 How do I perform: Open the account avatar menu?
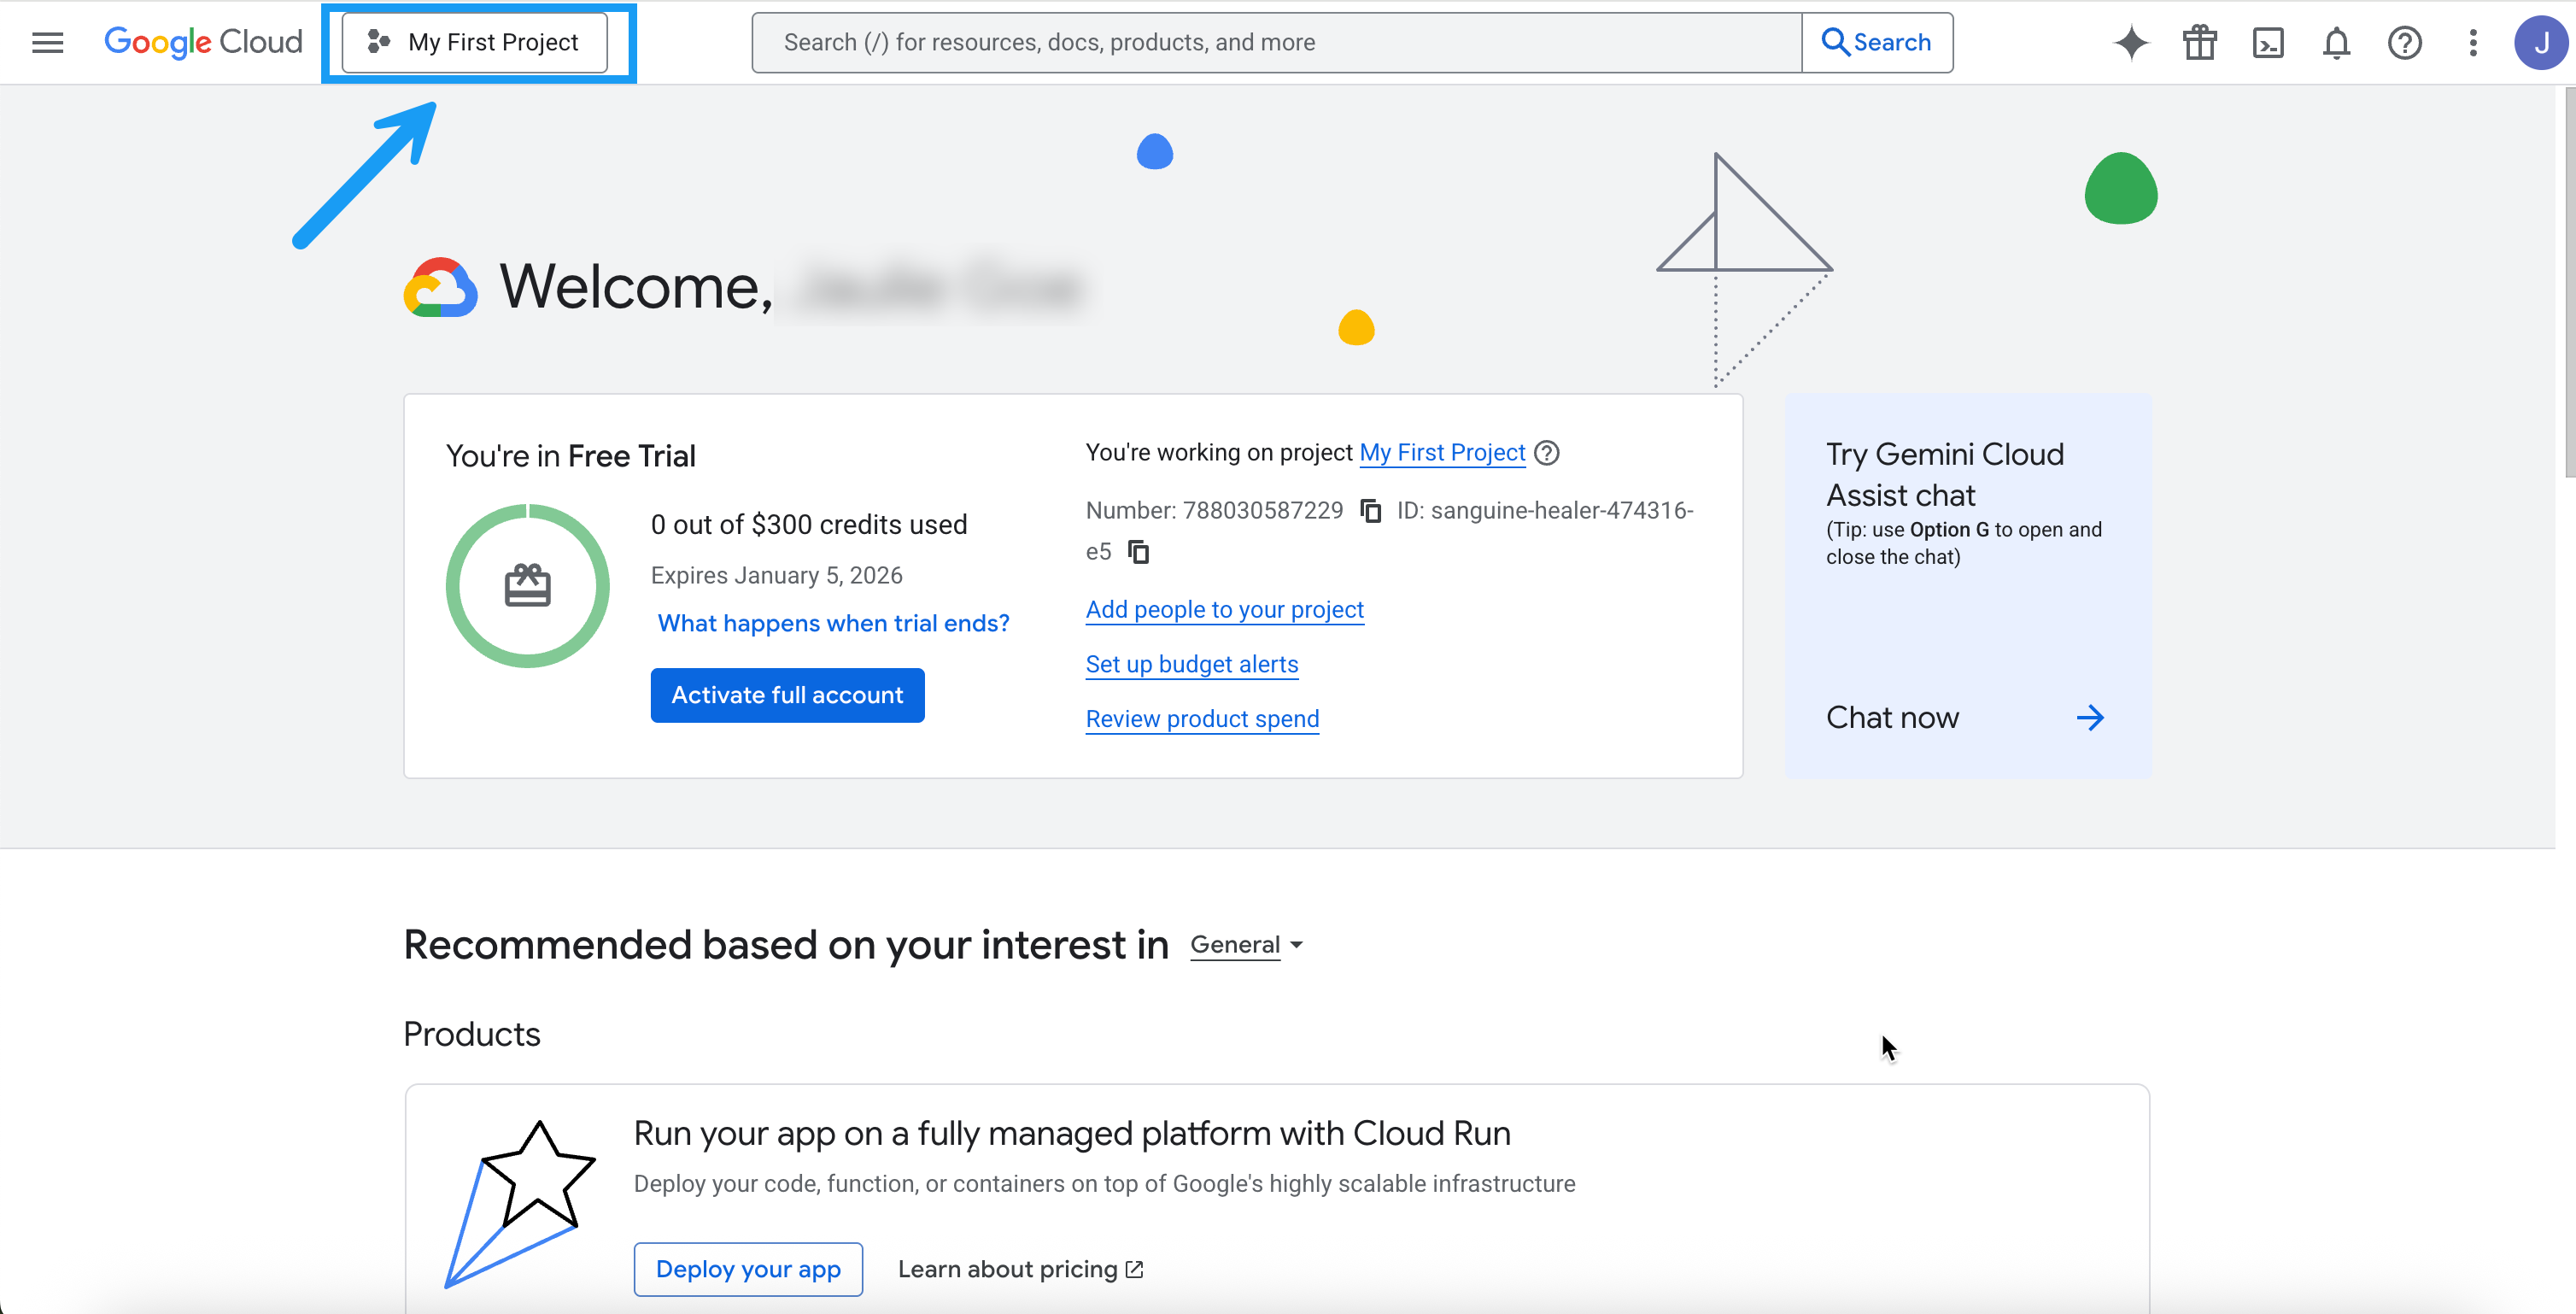pos(2540,42)
